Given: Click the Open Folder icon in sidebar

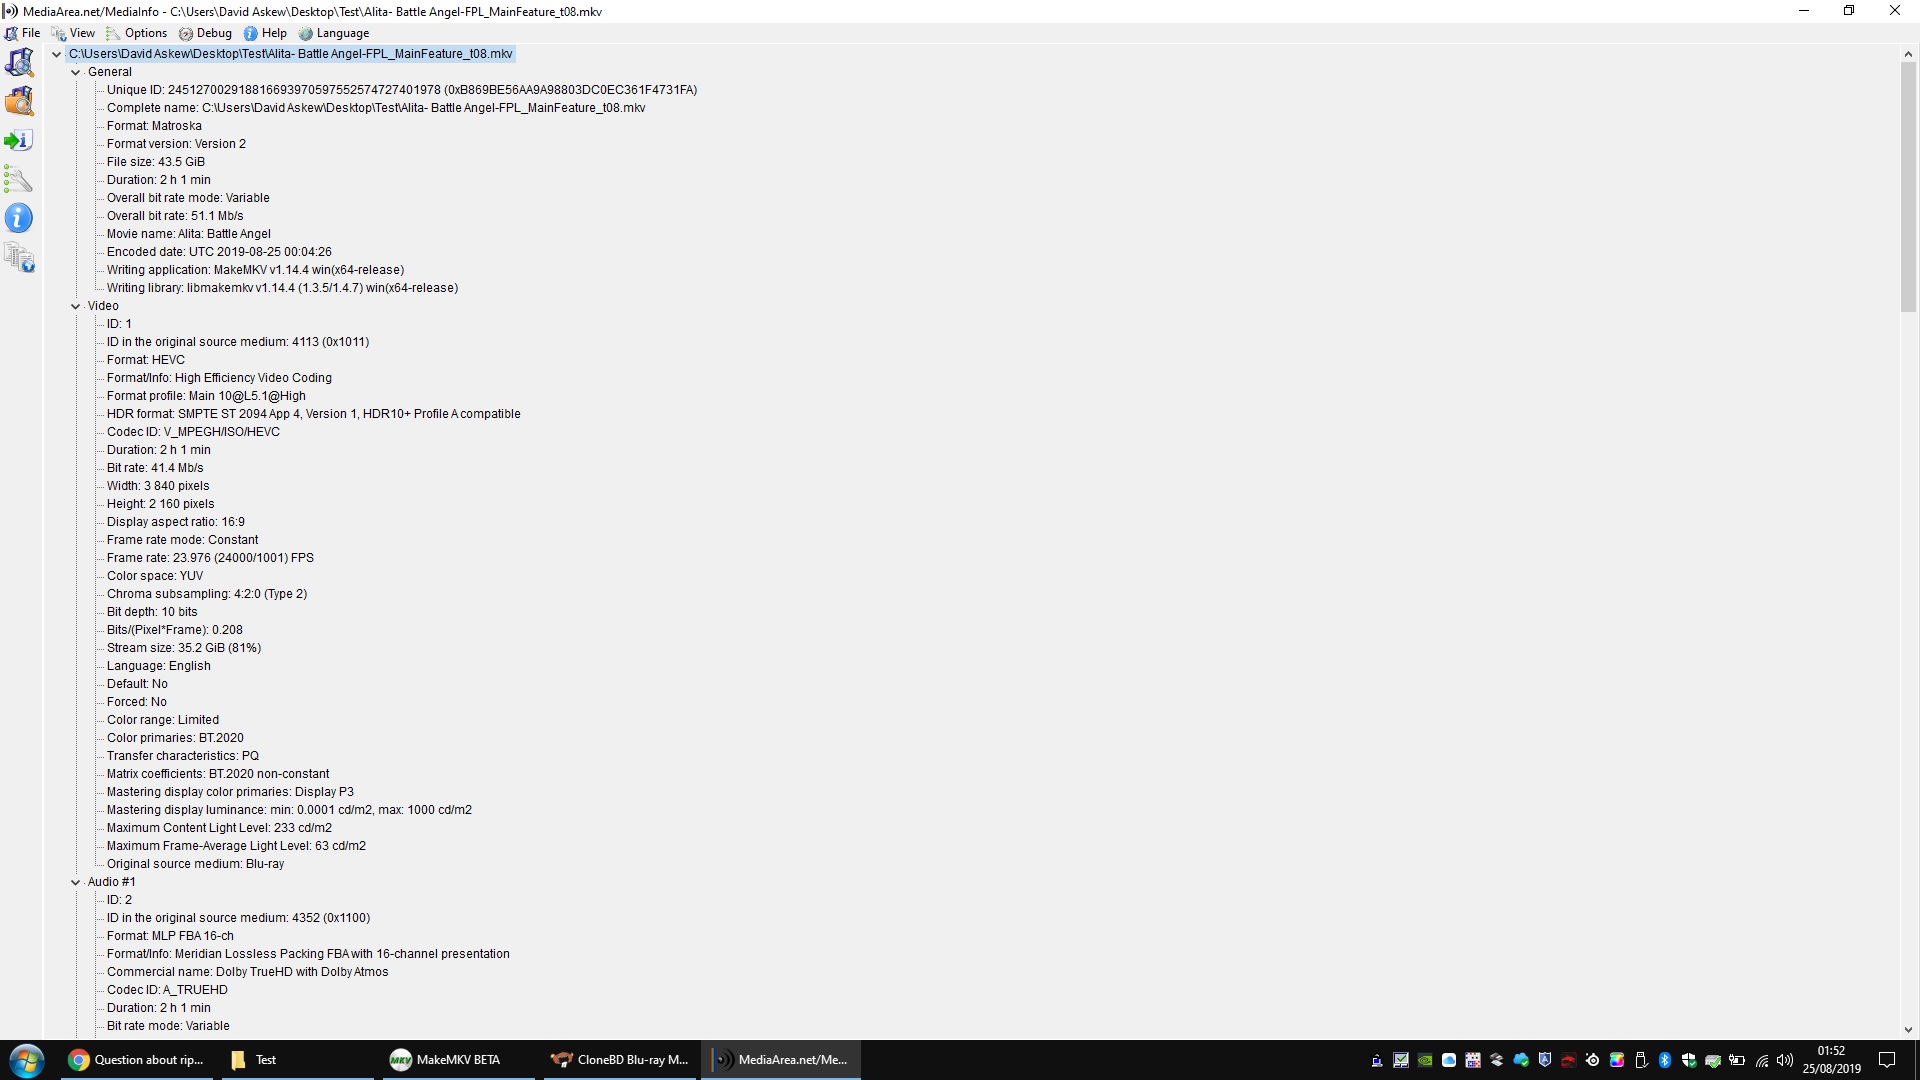Looking at the screenshot, I should point(19,101).
